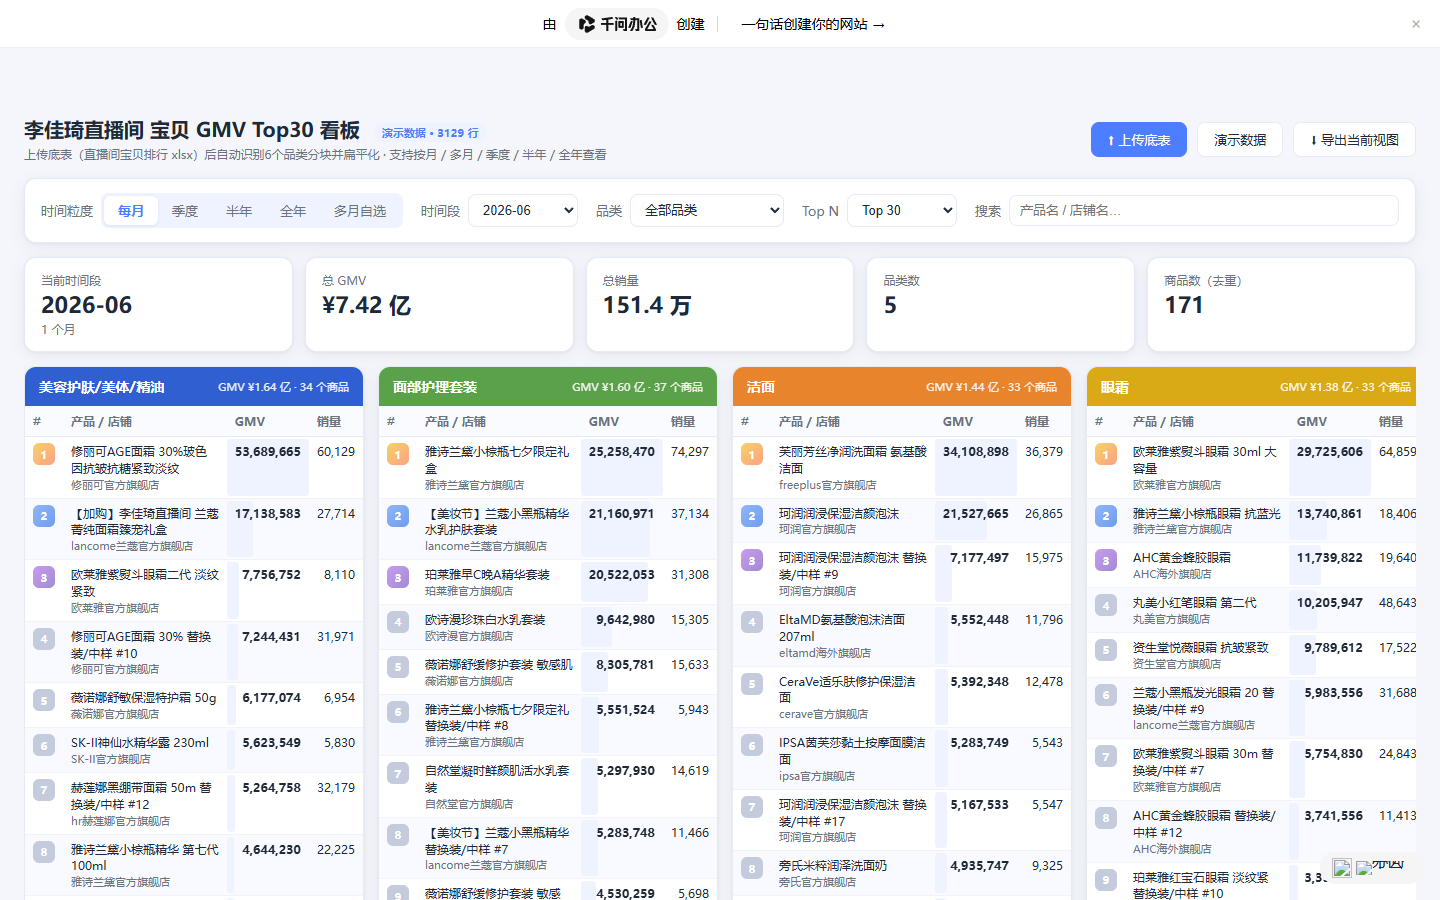Click rank 5 badge beside CeraVe适乐肤修护保湿洁面
The image size is (1440, 900).
[x=752, y=684]
